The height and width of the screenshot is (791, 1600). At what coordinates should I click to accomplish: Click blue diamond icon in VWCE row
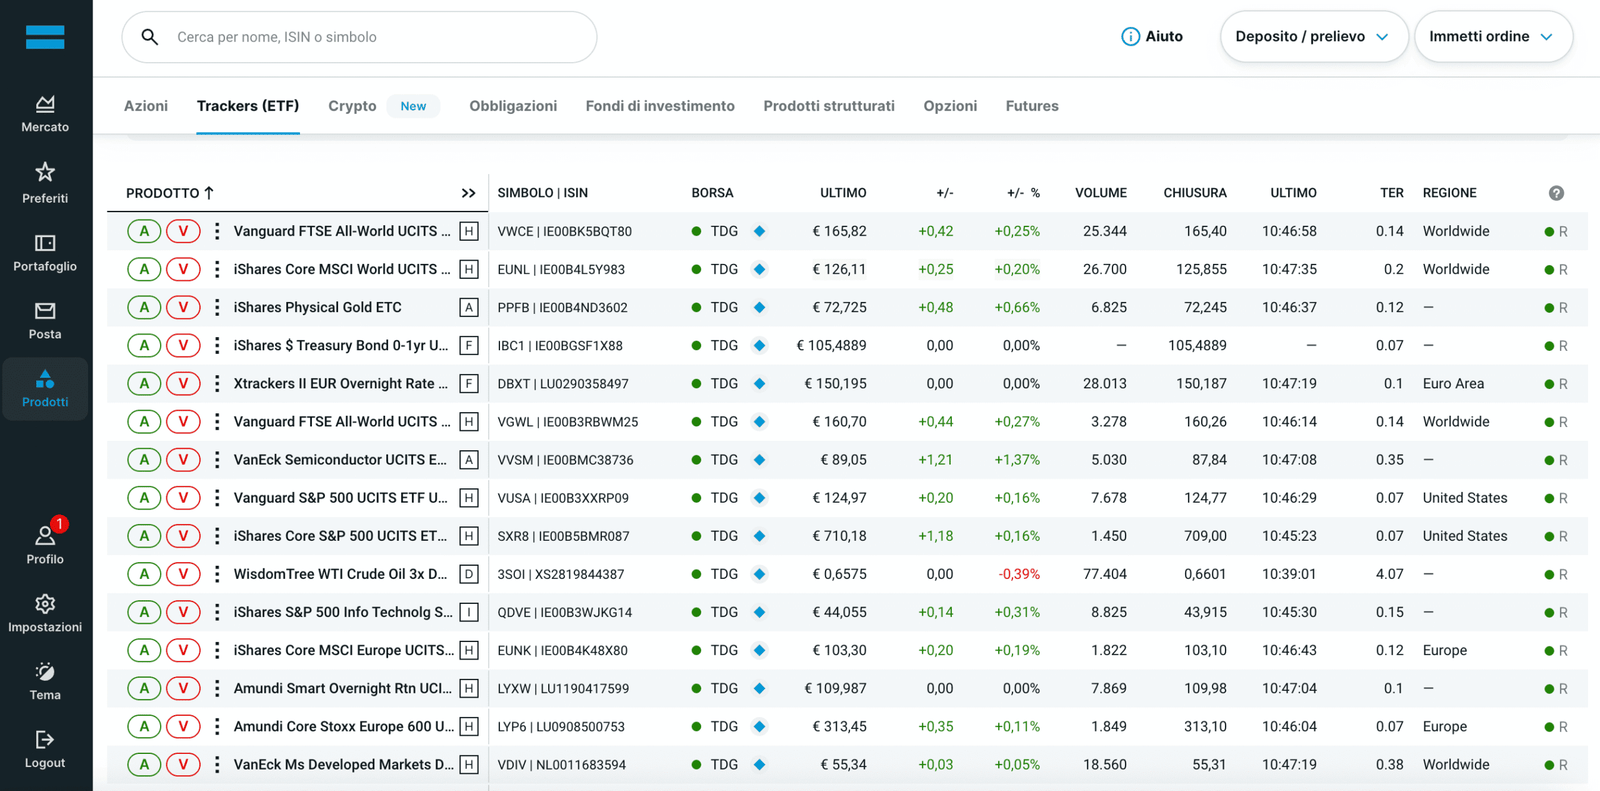click(759, 232)
